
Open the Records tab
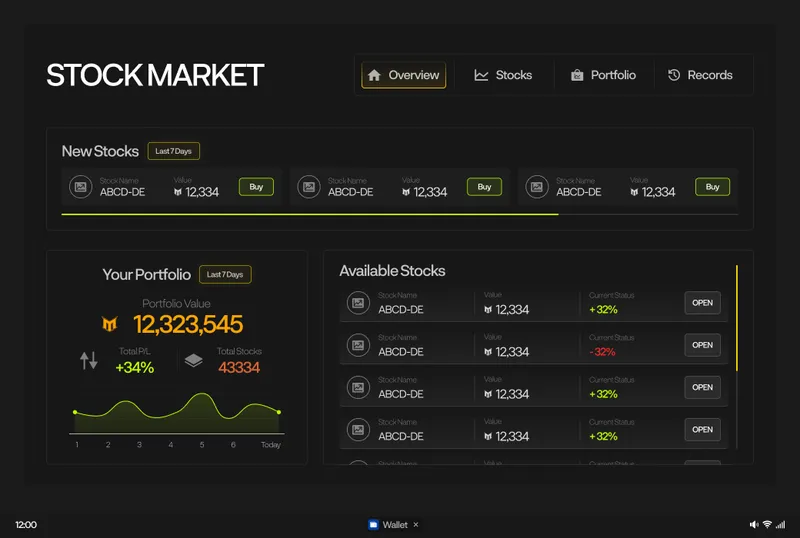(x=700, y=75)
